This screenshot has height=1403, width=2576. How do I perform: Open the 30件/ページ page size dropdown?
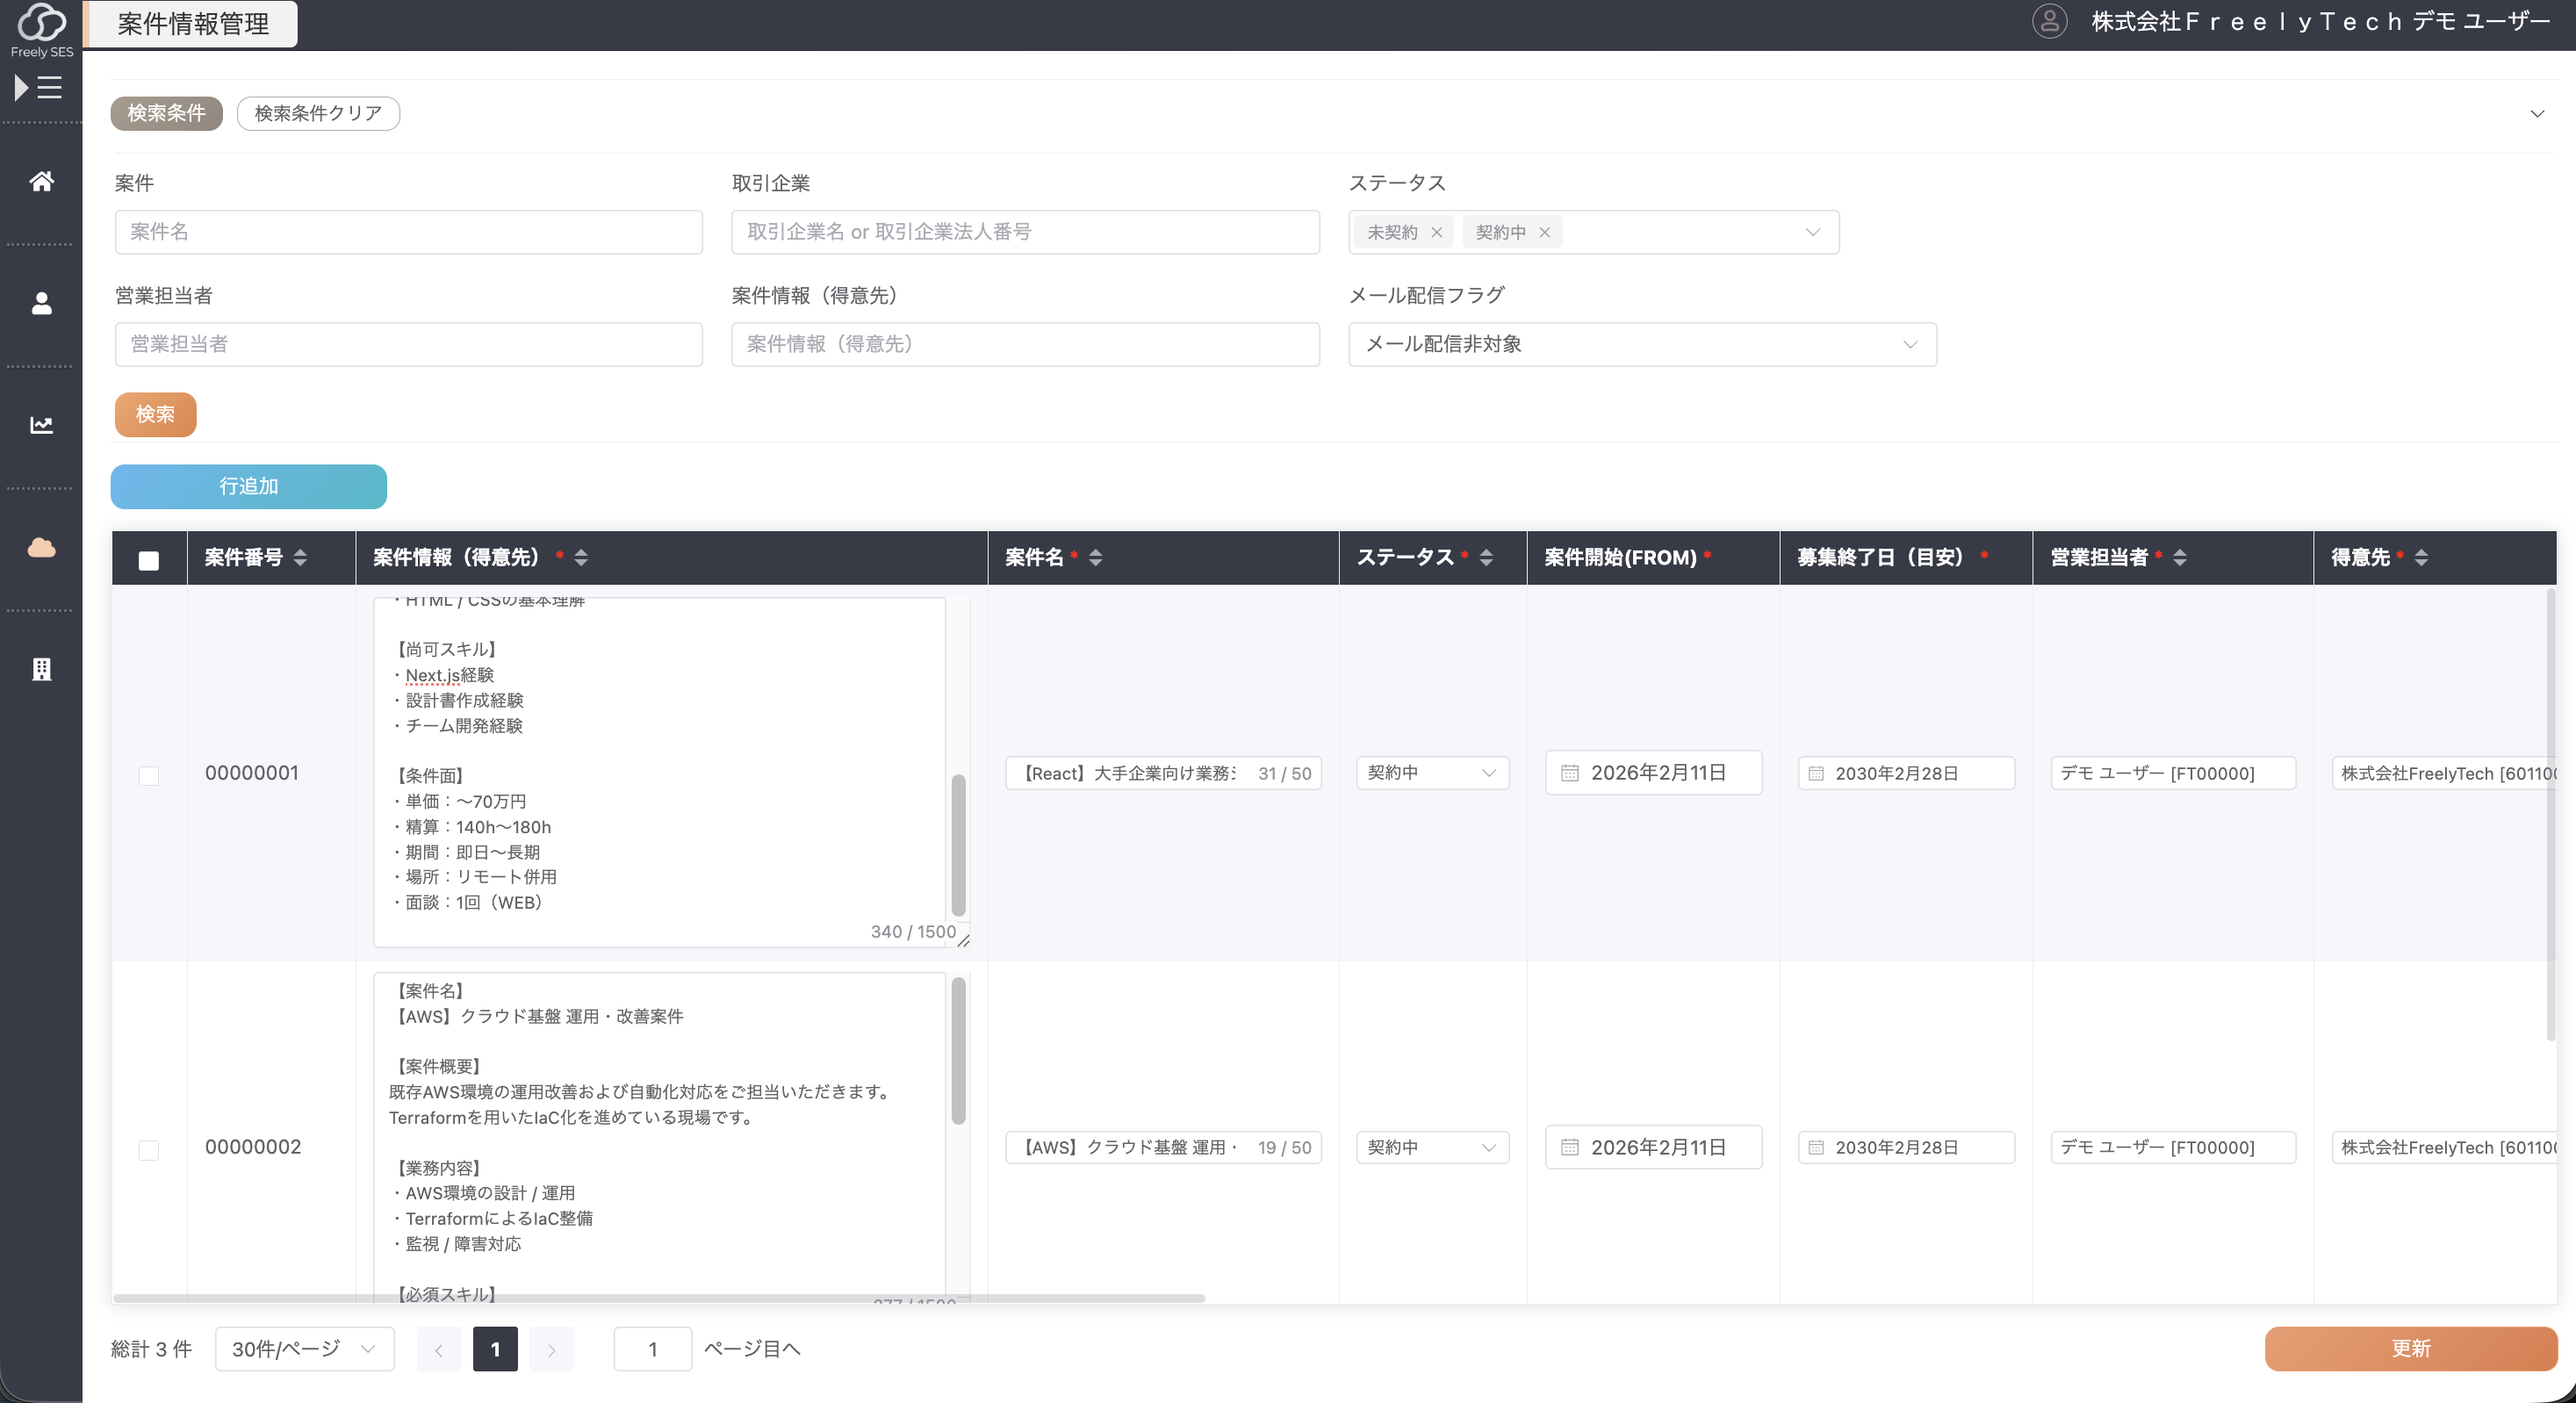click(x=304, y=1348)
